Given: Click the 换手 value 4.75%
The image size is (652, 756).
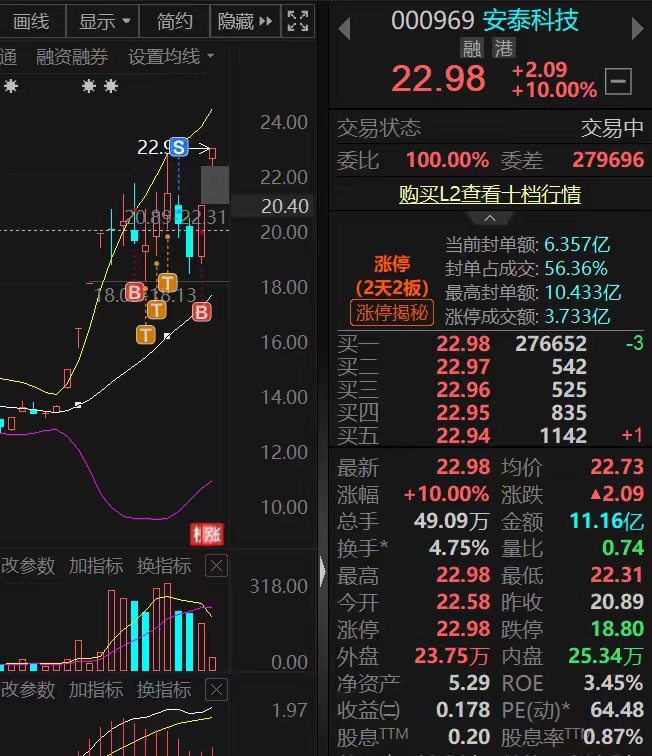Looking at the screenshot, I should [459, 548].
